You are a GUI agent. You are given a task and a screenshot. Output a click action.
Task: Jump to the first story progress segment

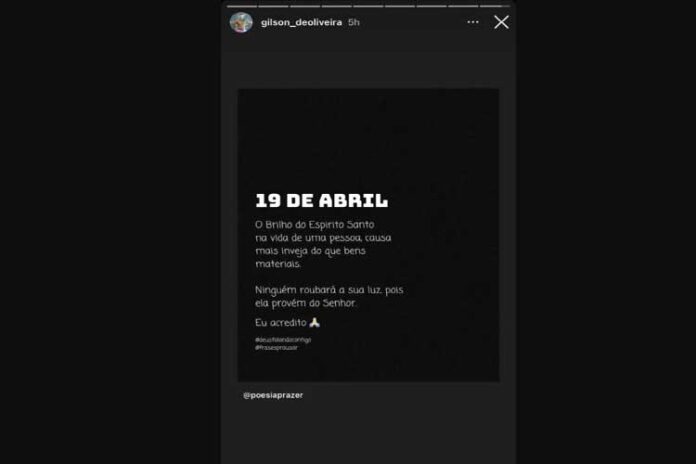pyautogui.click(x=241, y=6)
